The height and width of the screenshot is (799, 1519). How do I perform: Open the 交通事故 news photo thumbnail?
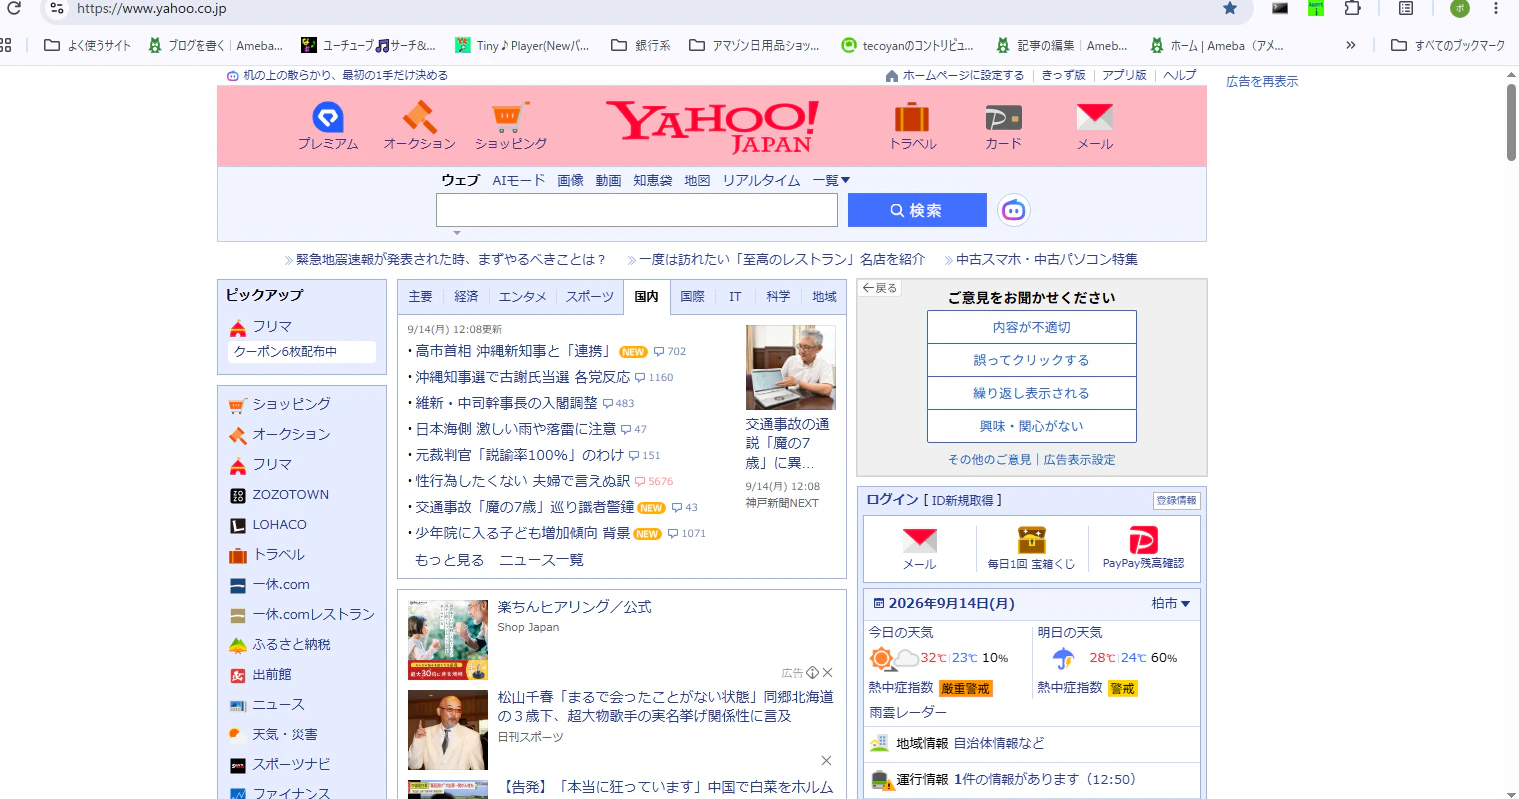tap(791, 367)
